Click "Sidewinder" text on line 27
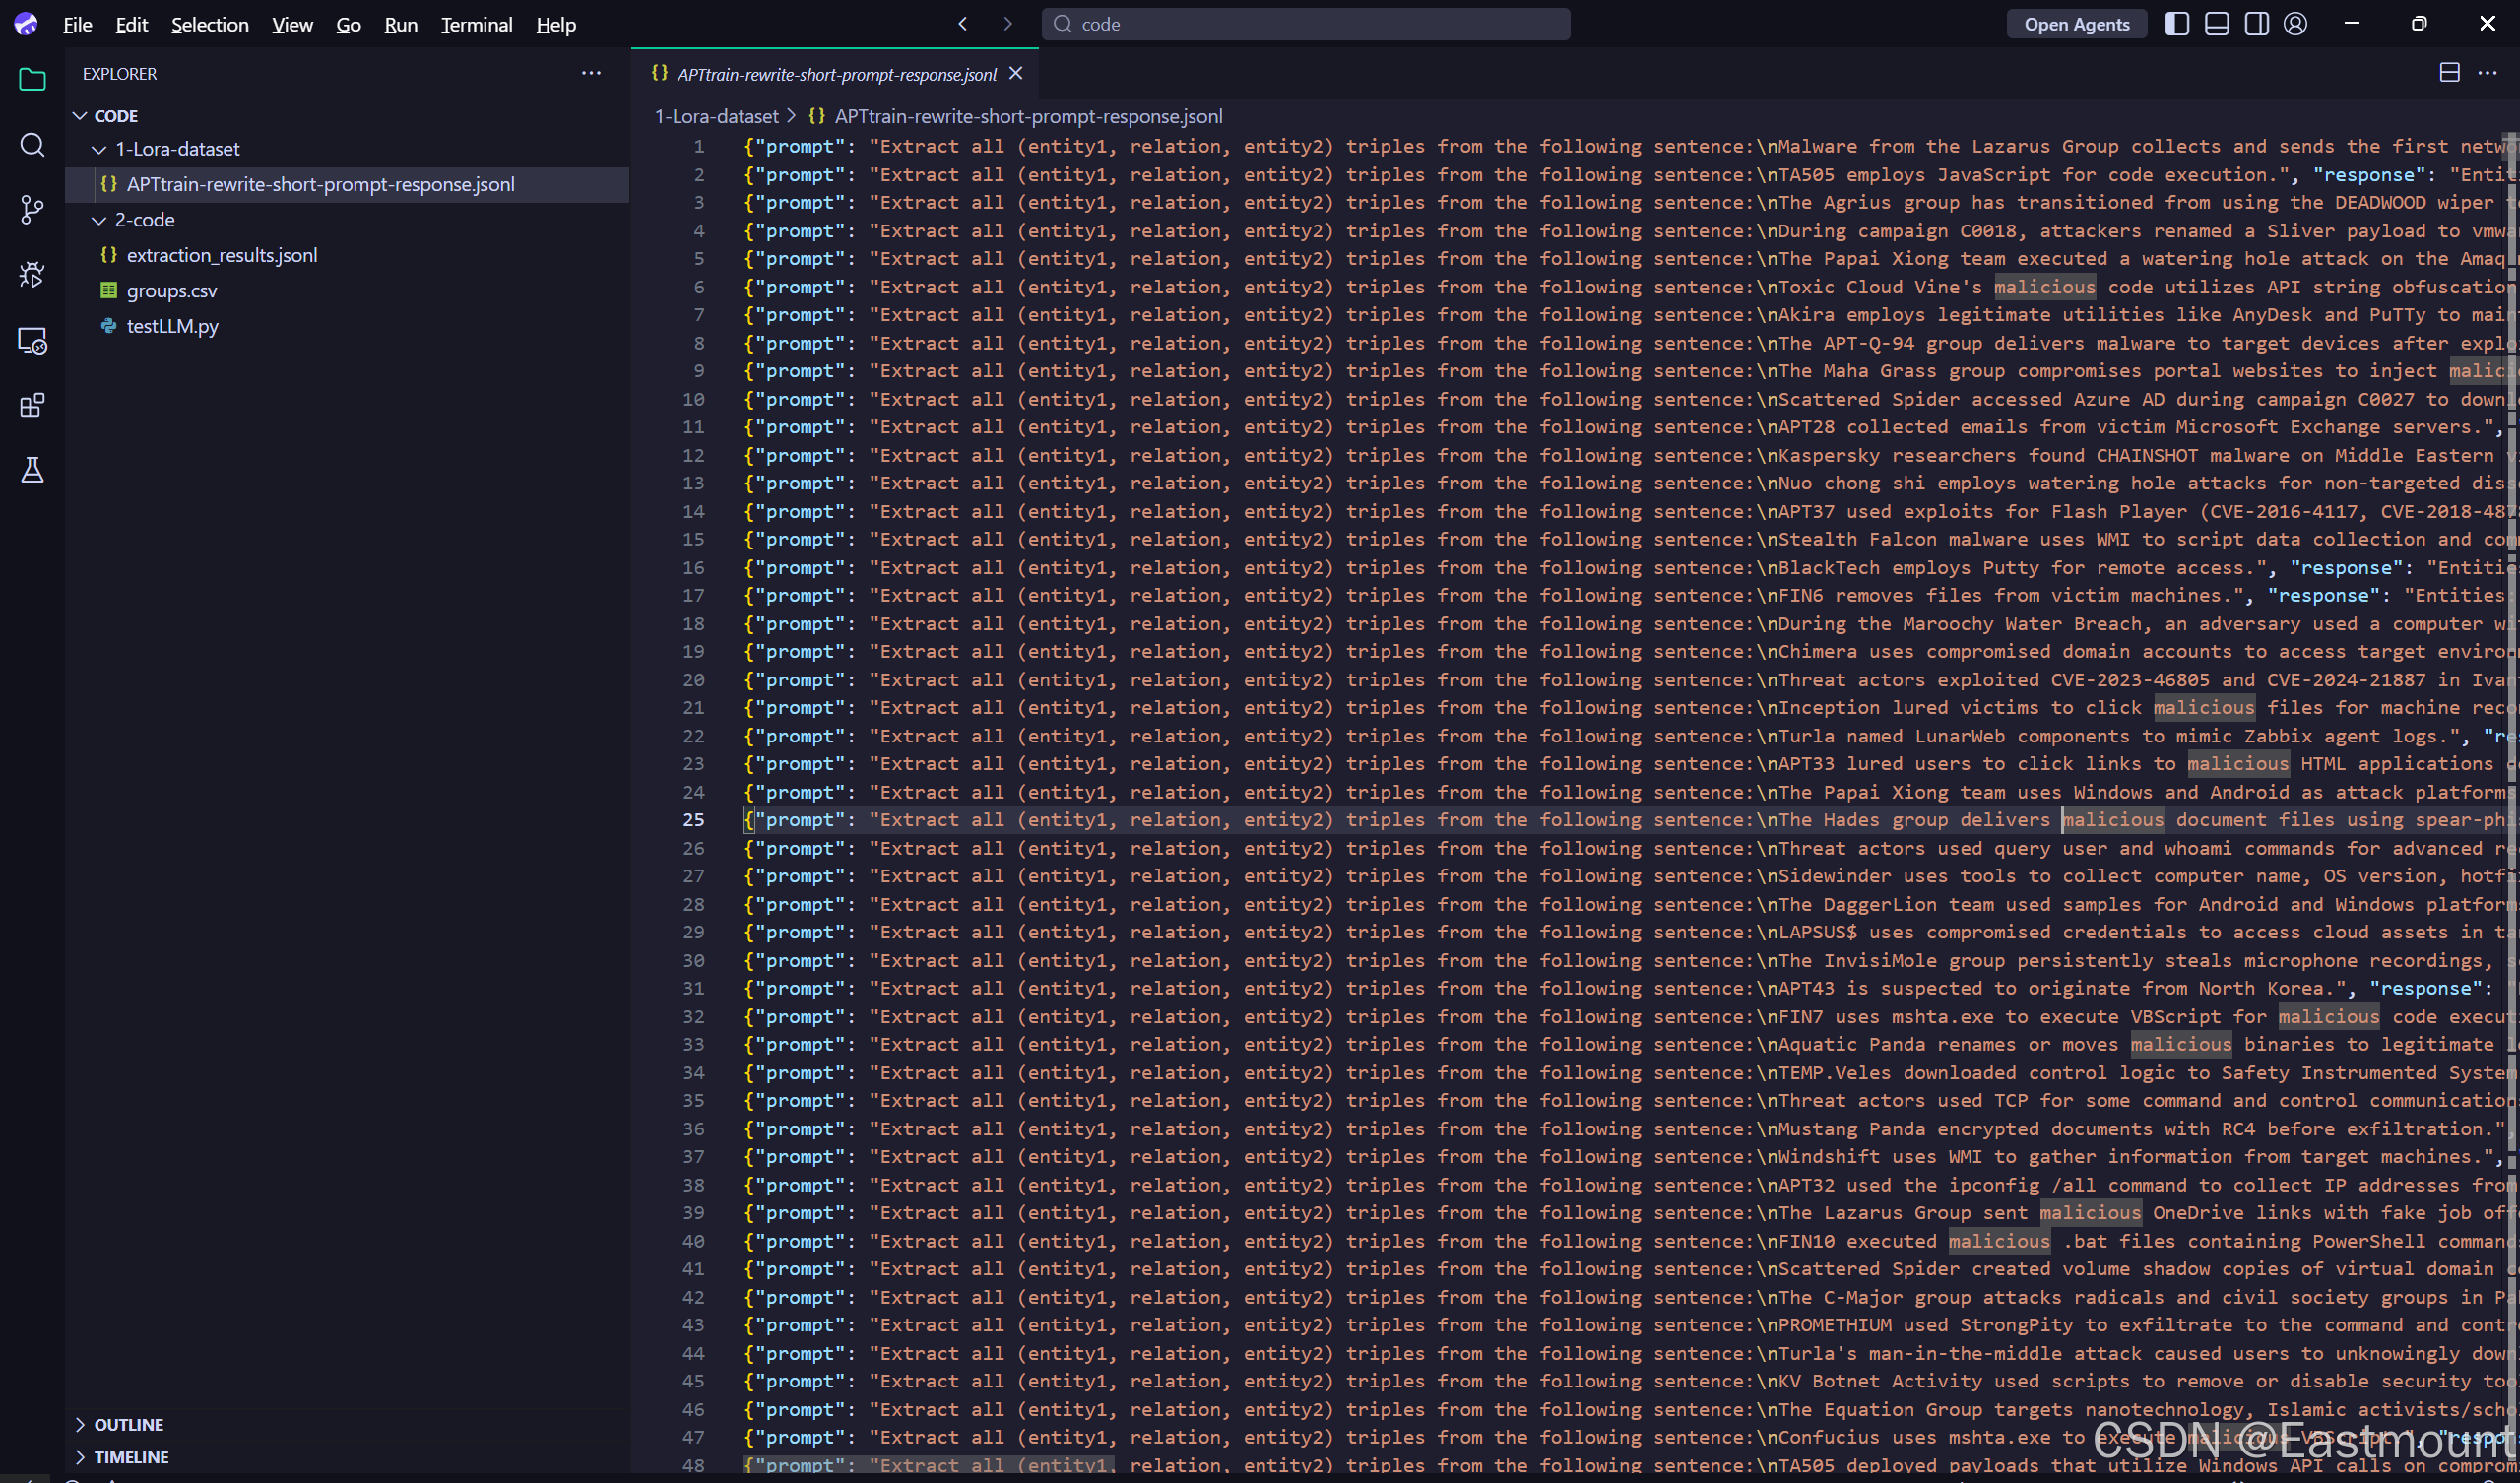 tap(1828, 876)
